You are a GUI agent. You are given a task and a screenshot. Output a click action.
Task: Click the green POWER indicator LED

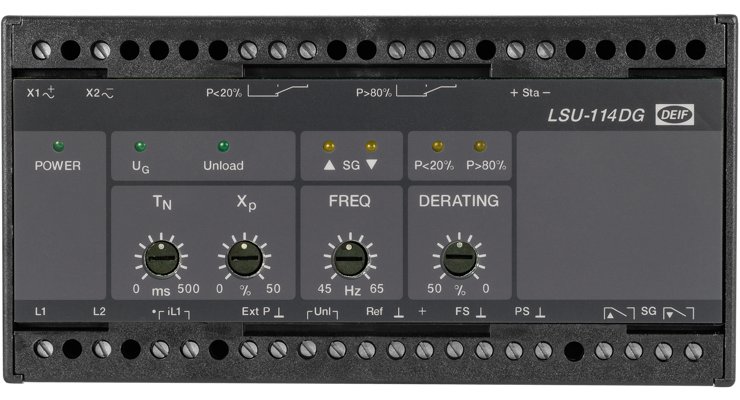(57, 146)
